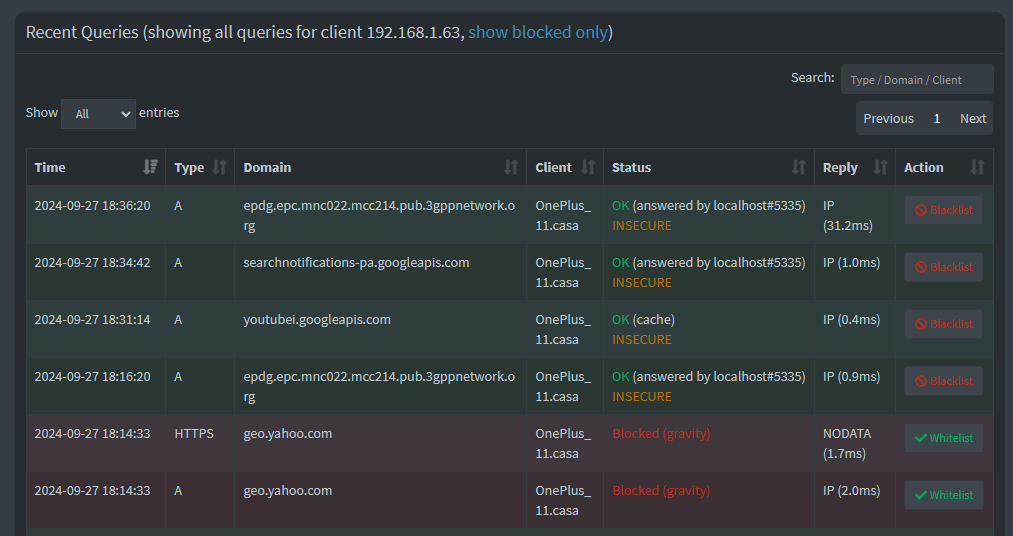Sort table by Time column icon
1013x536 pixels.
point(150,167)
